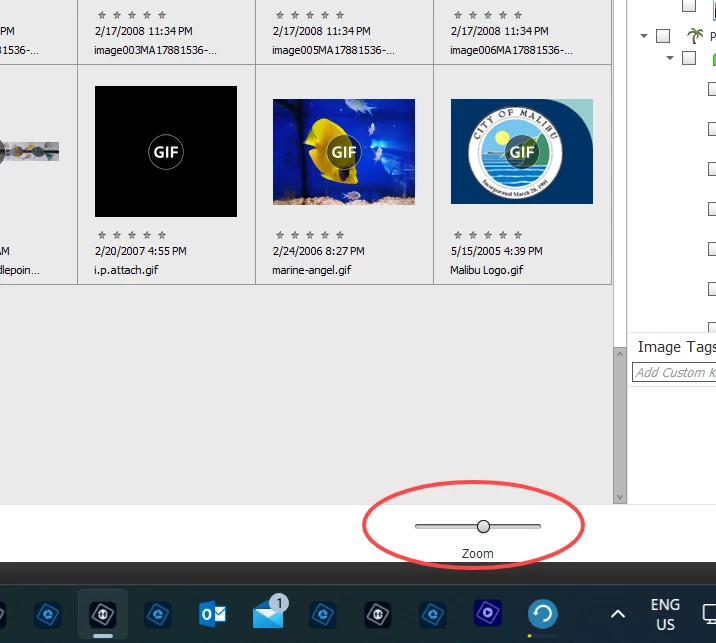Click the Malibu Logo.gif file name
Viewport: 716px width, 643px height.
(x=487, y=270)
